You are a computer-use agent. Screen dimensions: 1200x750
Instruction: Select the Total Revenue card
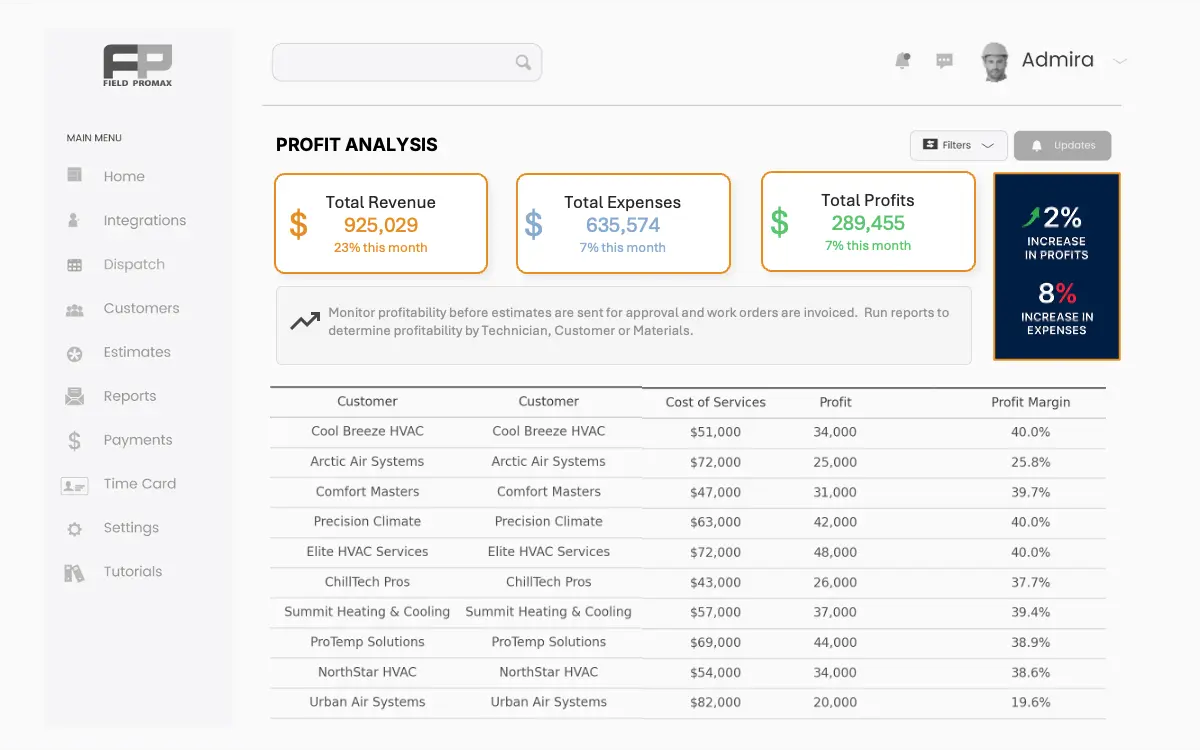coord(381,223)
